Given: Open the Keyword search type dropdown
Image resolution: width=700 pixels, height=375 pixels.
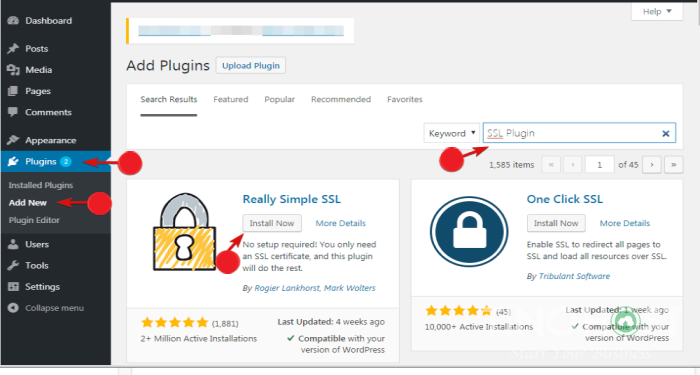Looking at the screenshot, I should pos(451,133).
